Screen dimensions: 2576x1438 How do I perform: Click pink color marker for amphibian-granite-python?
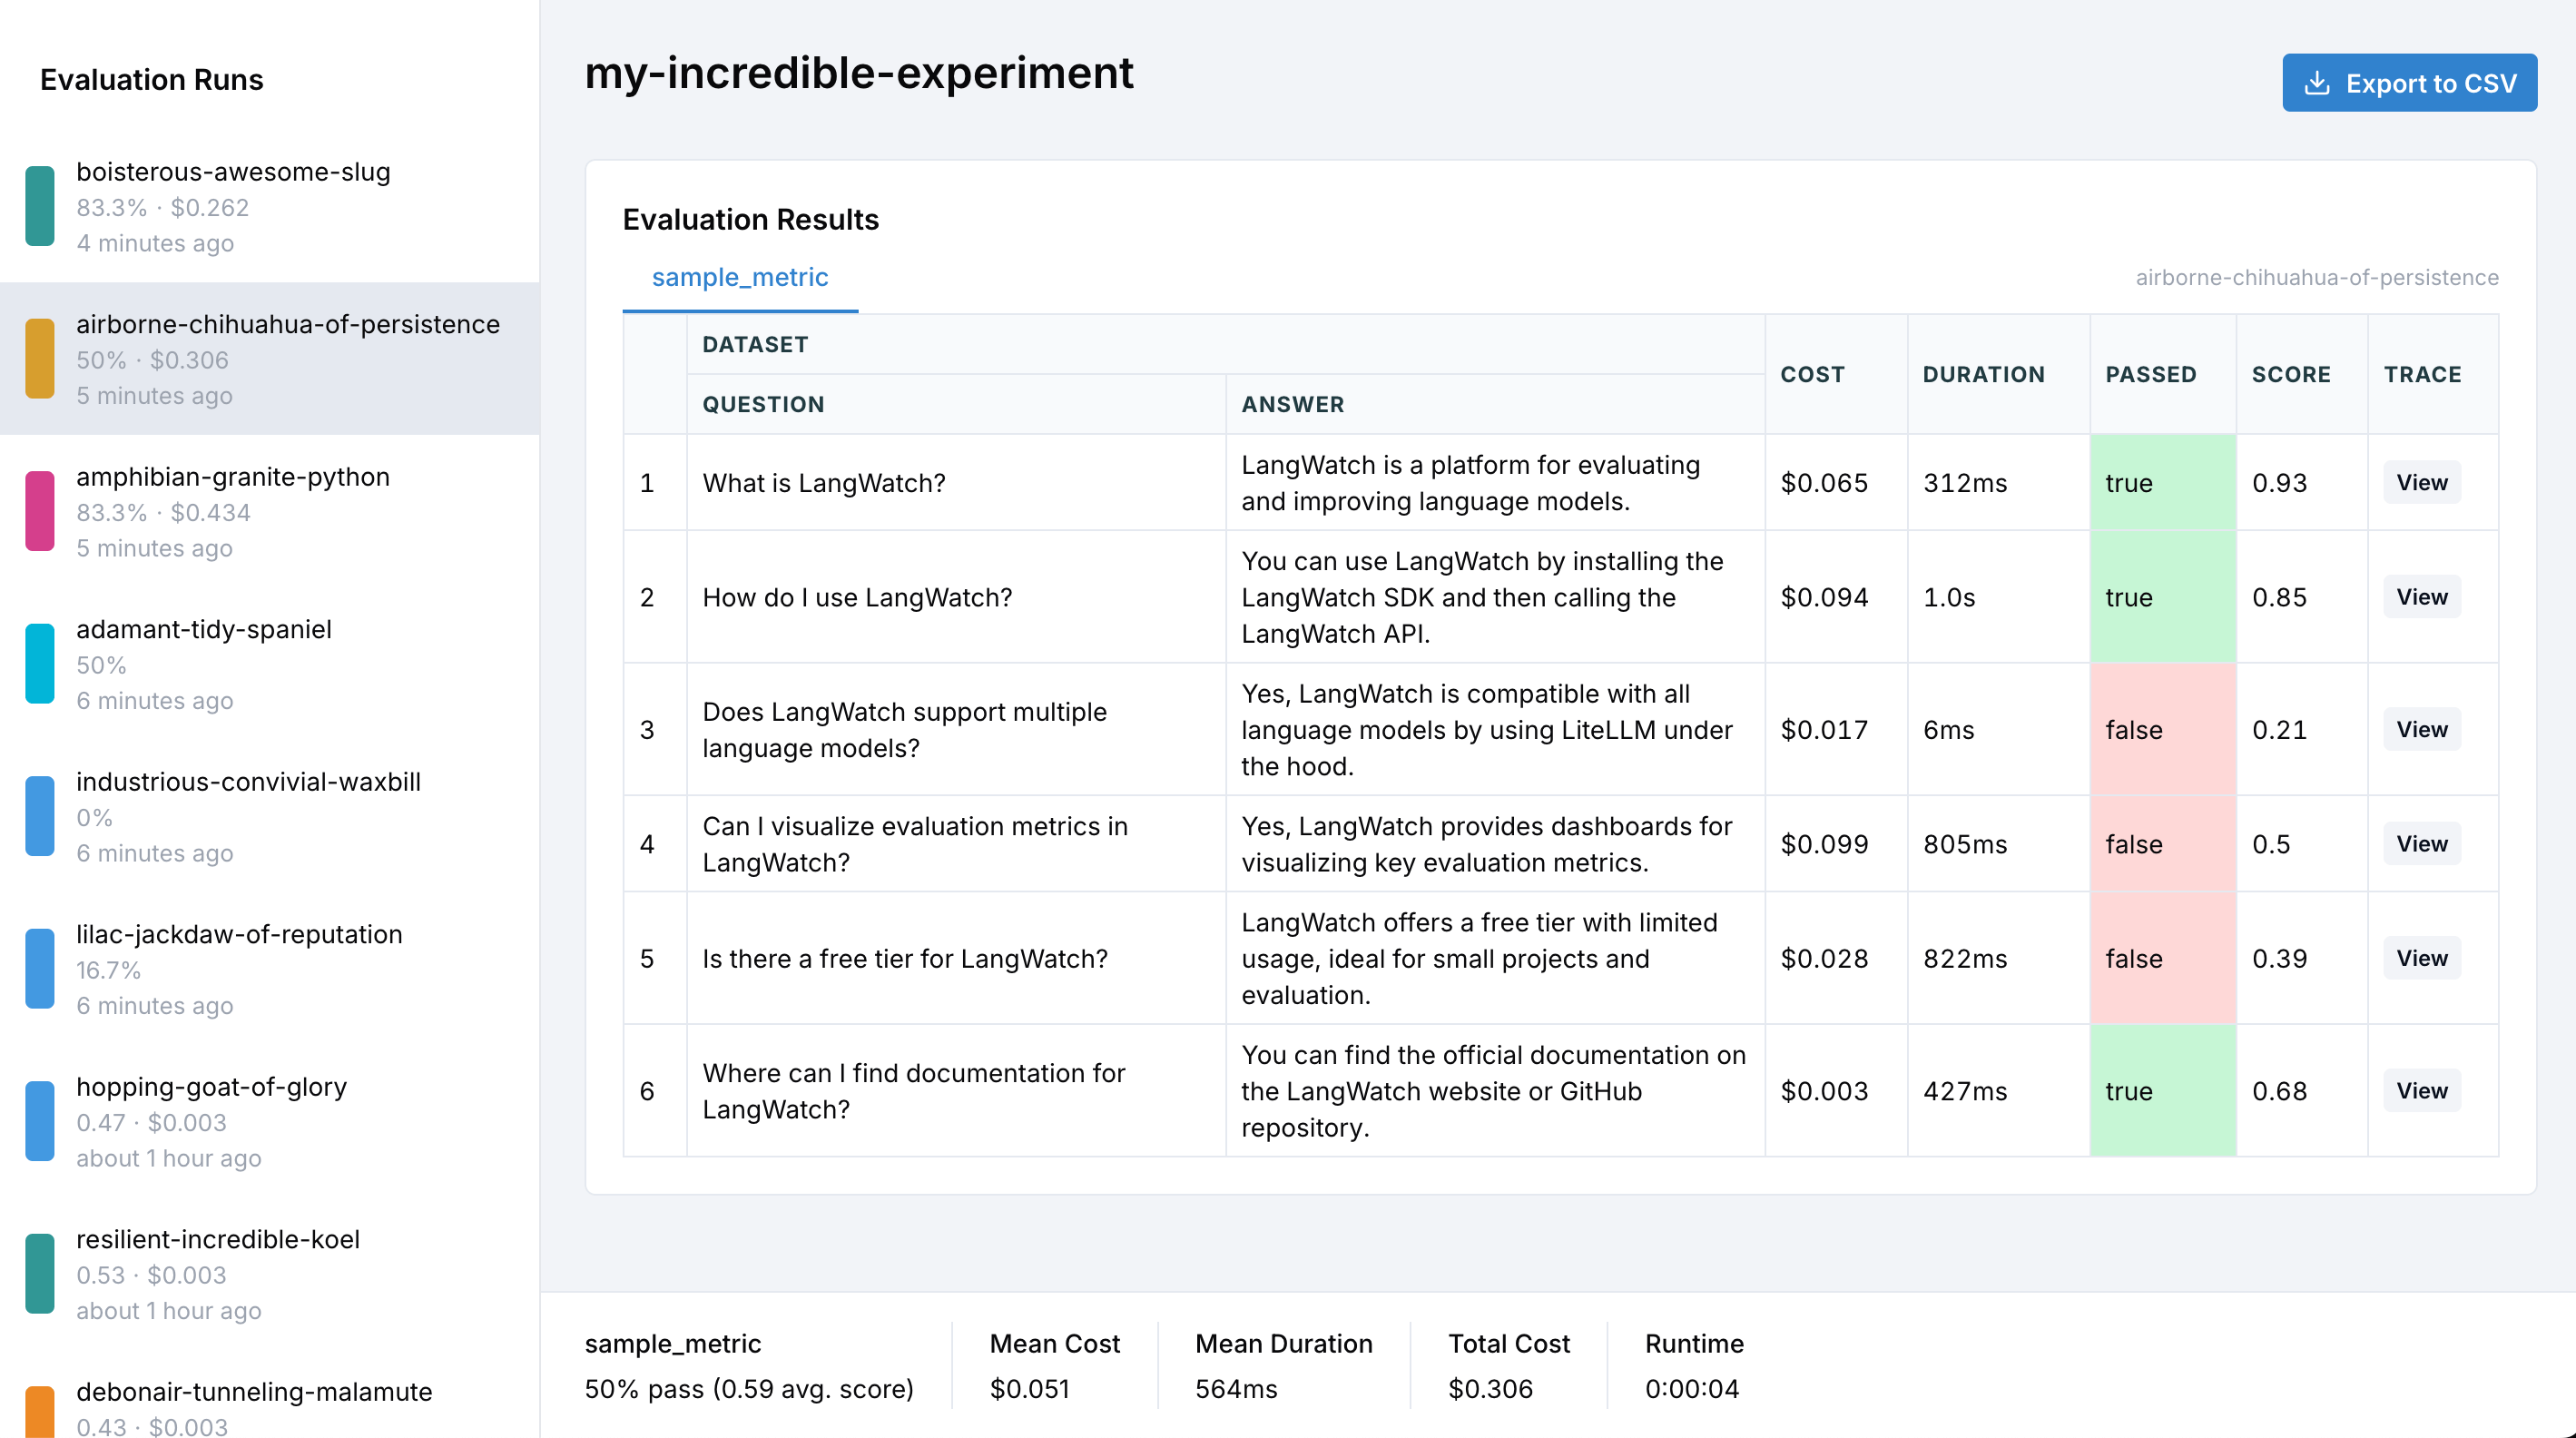40,511
